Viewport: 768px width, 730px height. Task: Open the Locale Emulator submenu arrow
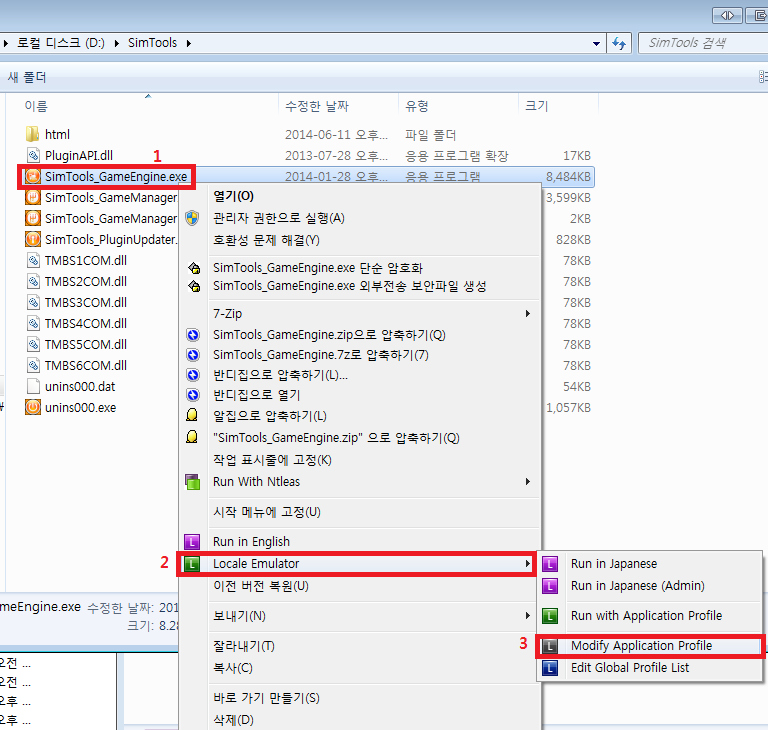(x=528, y=563)
